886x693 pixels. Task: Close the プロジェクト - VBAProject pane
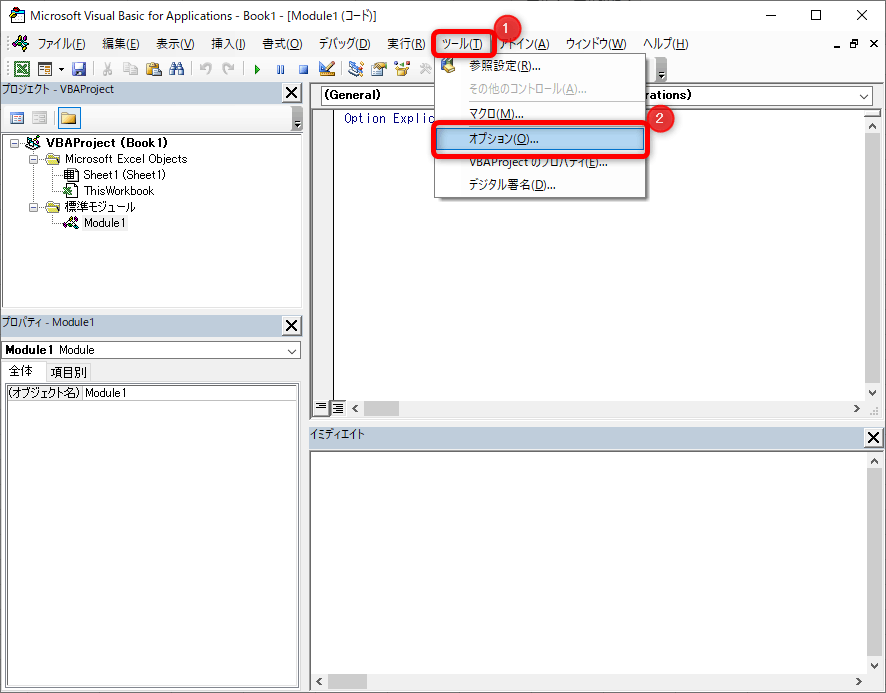point(292,93)
